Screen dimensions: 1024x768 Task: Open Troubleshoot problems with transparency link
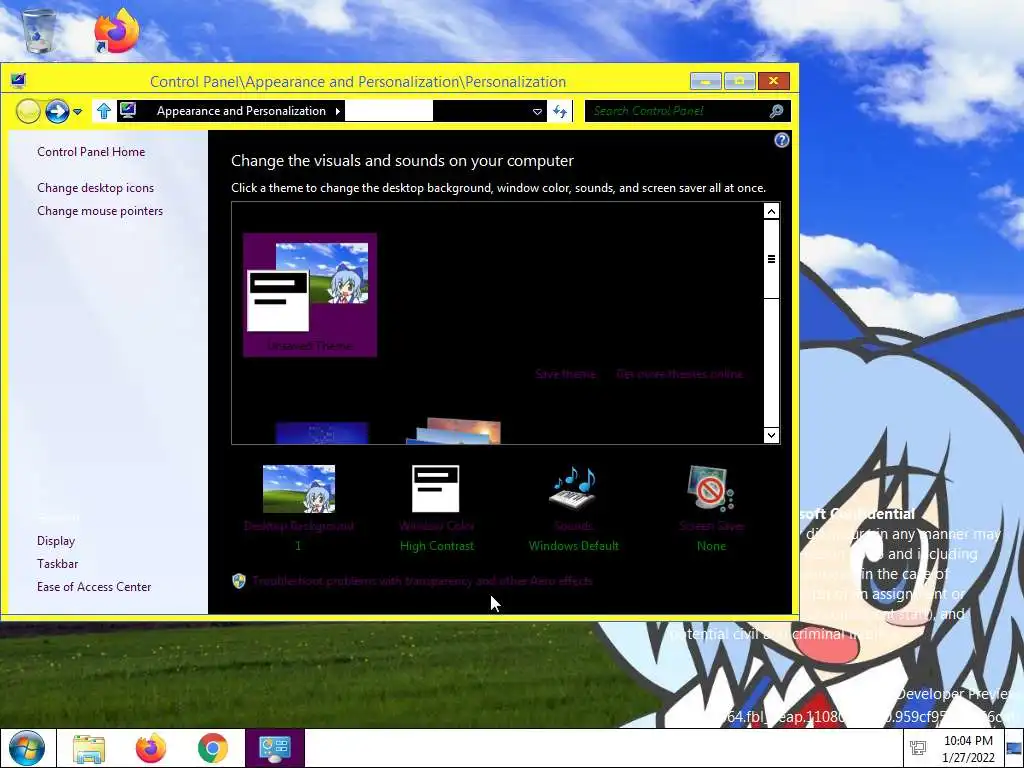[x=422, y=581]
